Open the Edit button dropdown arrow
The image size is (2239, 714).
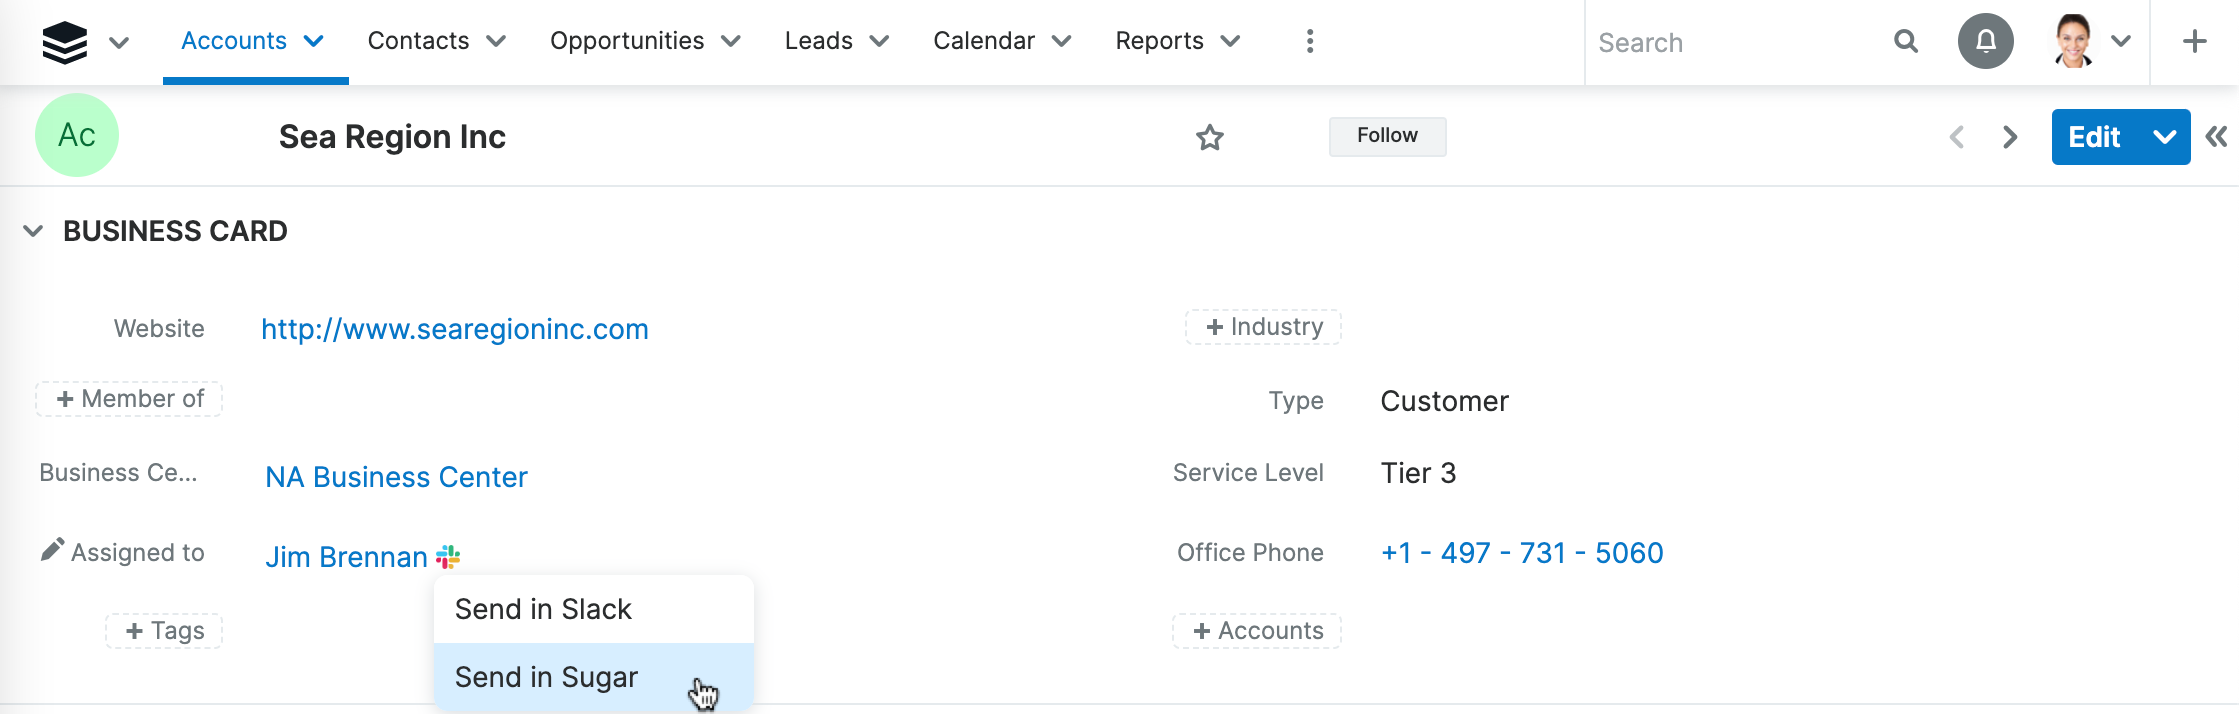[2164, 137]
